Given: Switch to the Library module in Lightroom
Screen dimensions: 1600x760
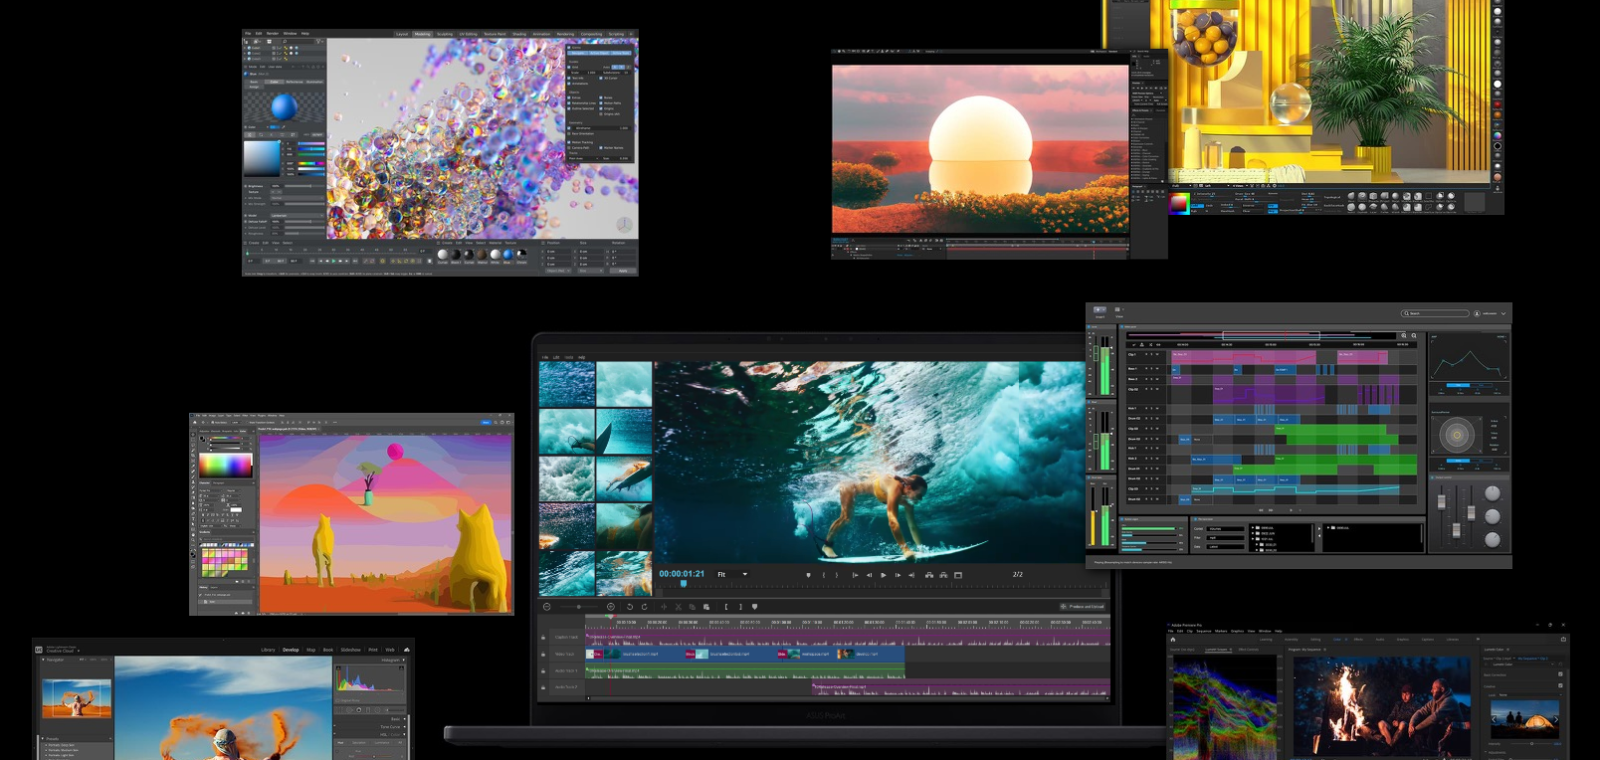Looking at the screenshot, I should pyautogui.click(x=268, y=650).
